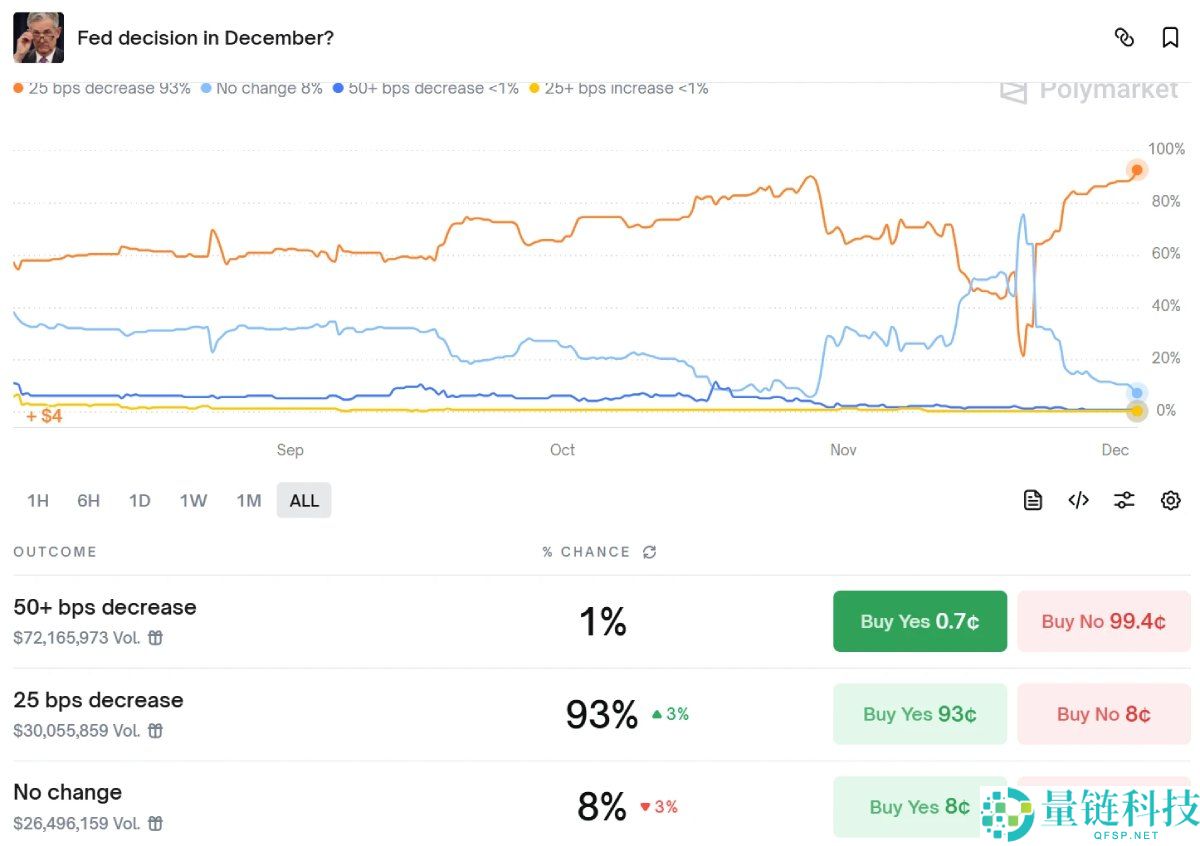Copy the market link via chain icon

(1124, 38)
